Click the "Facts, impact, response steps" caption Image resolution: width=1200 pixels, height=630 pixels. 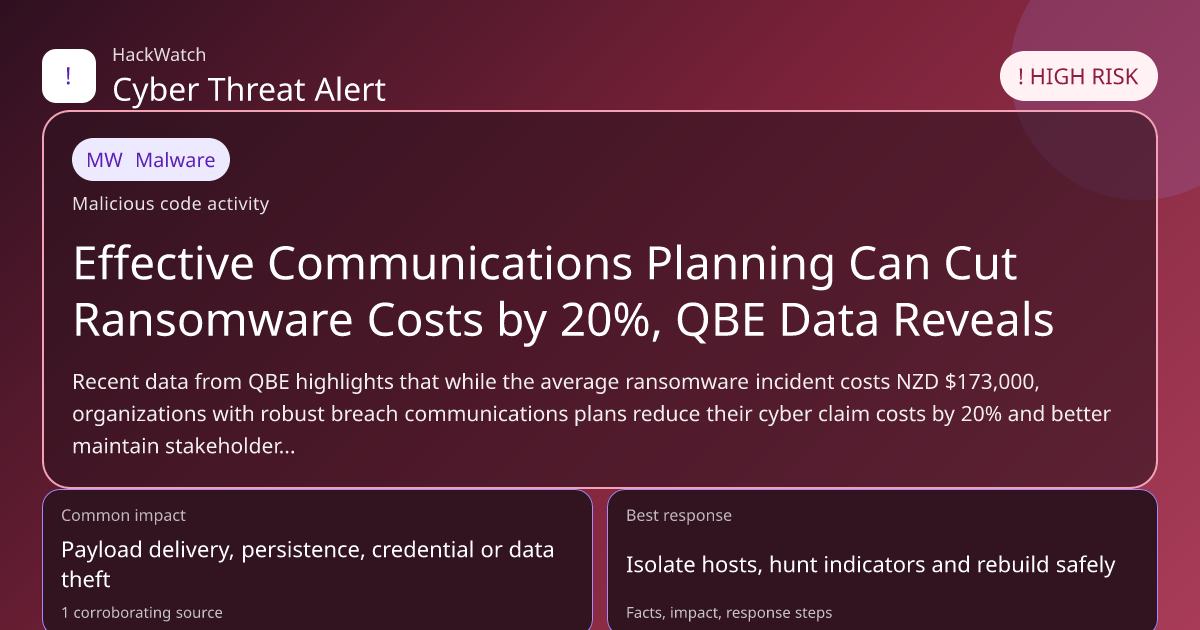[x=729, y=612]
